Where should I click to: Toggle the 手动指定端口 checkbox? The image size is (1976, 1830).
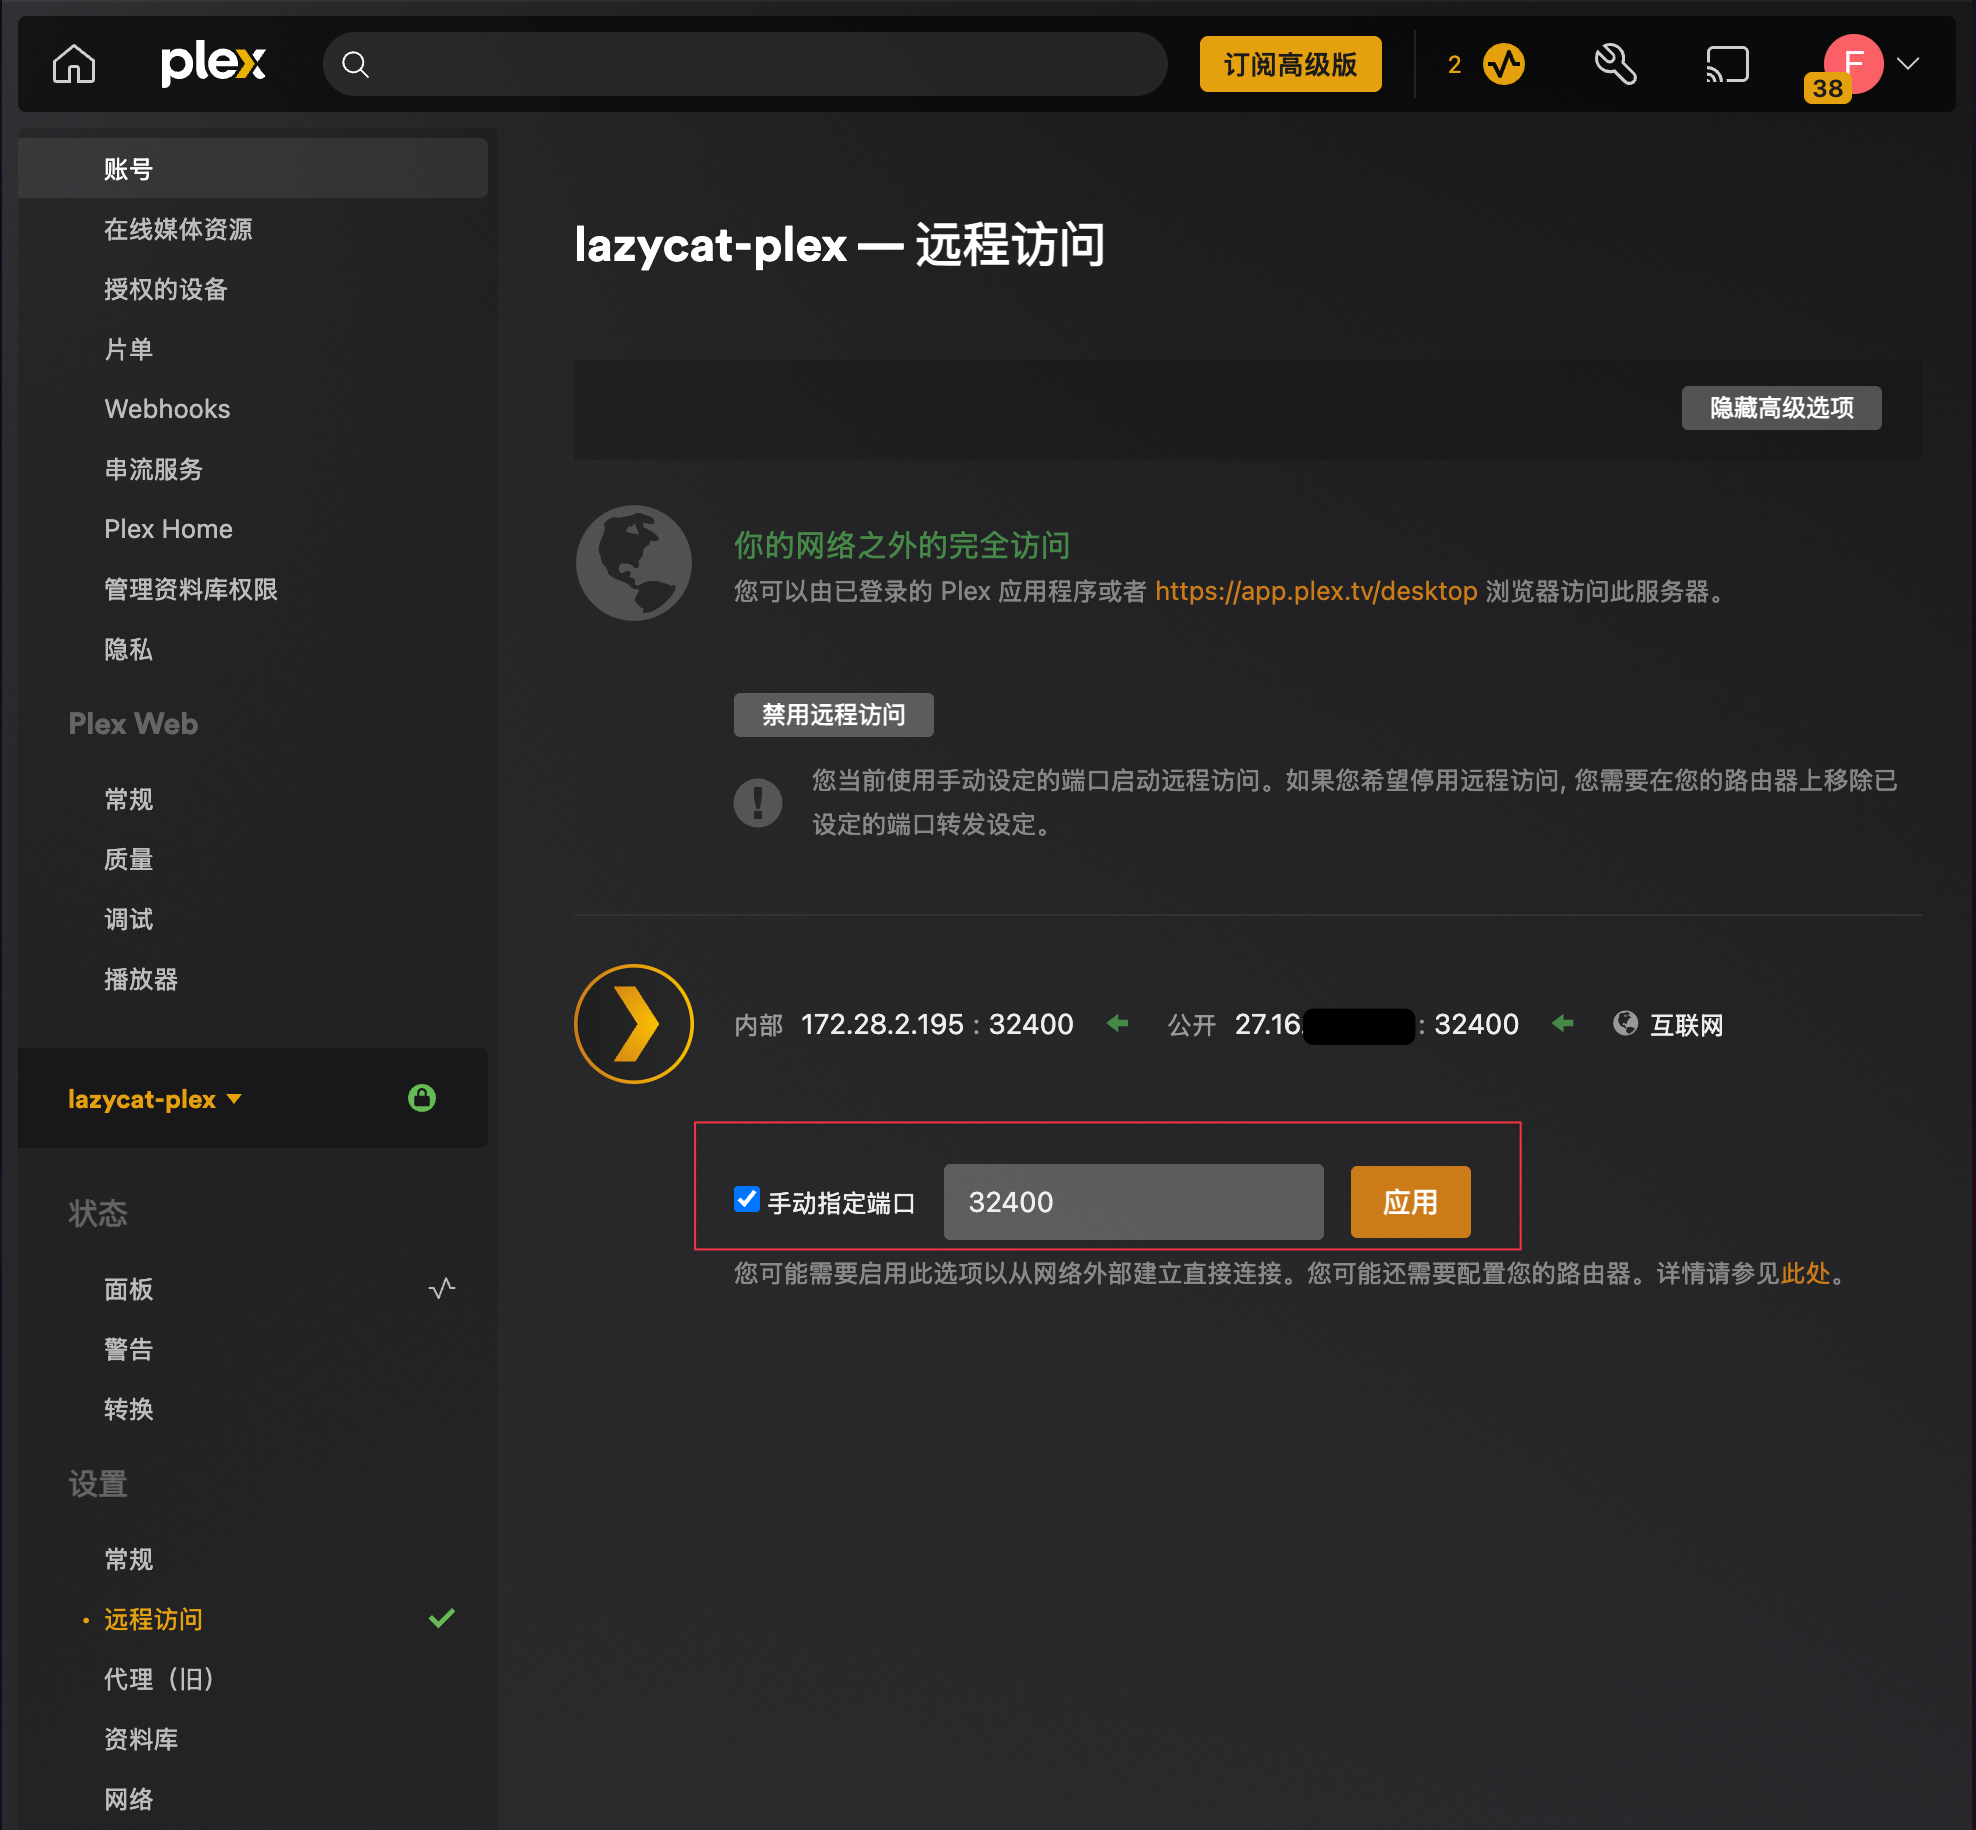747,1199
